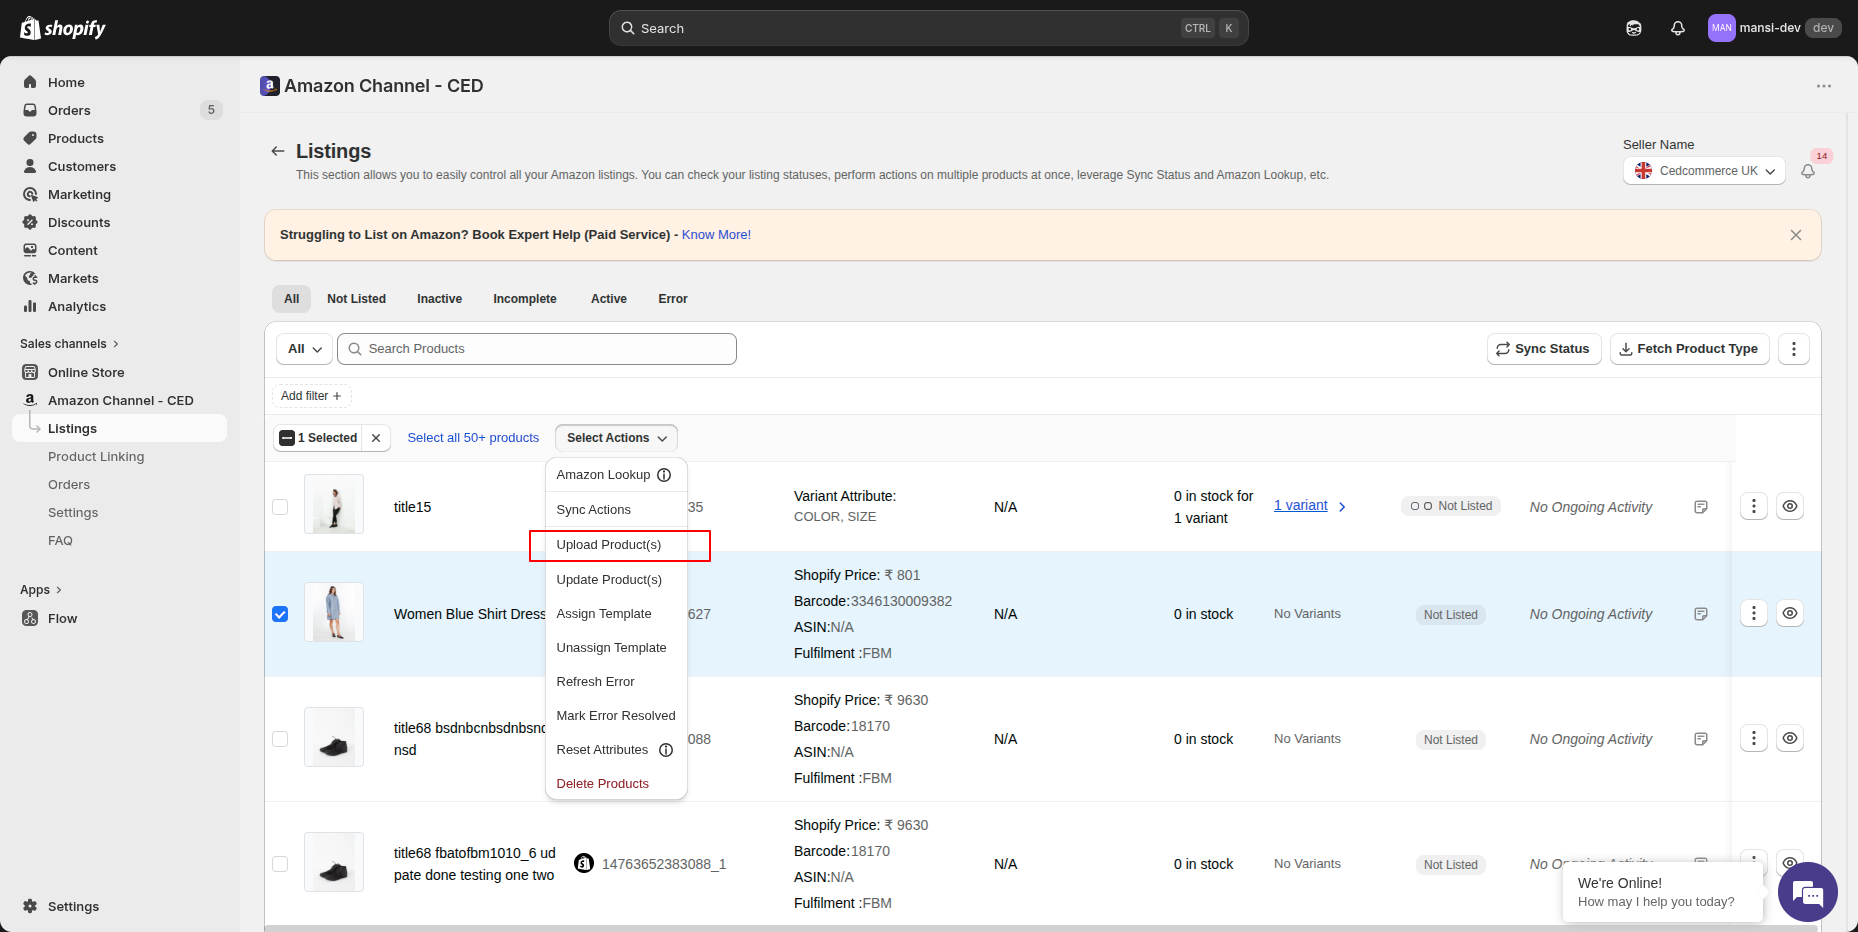The width and height of the screenshot is (1858, 932).
Task: Open the live chat bubble
Action: [x=1808, y=892]
